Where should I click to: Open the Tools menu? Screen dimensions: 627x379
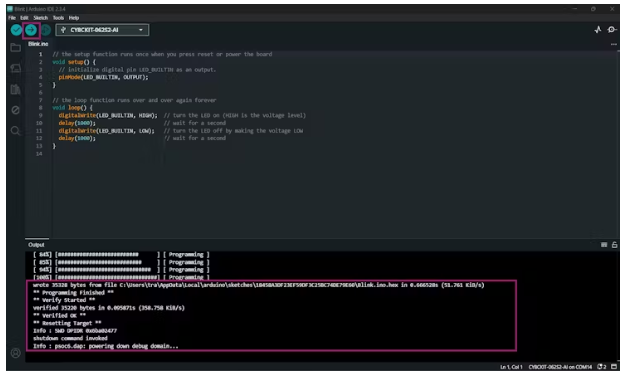(58, 18)
